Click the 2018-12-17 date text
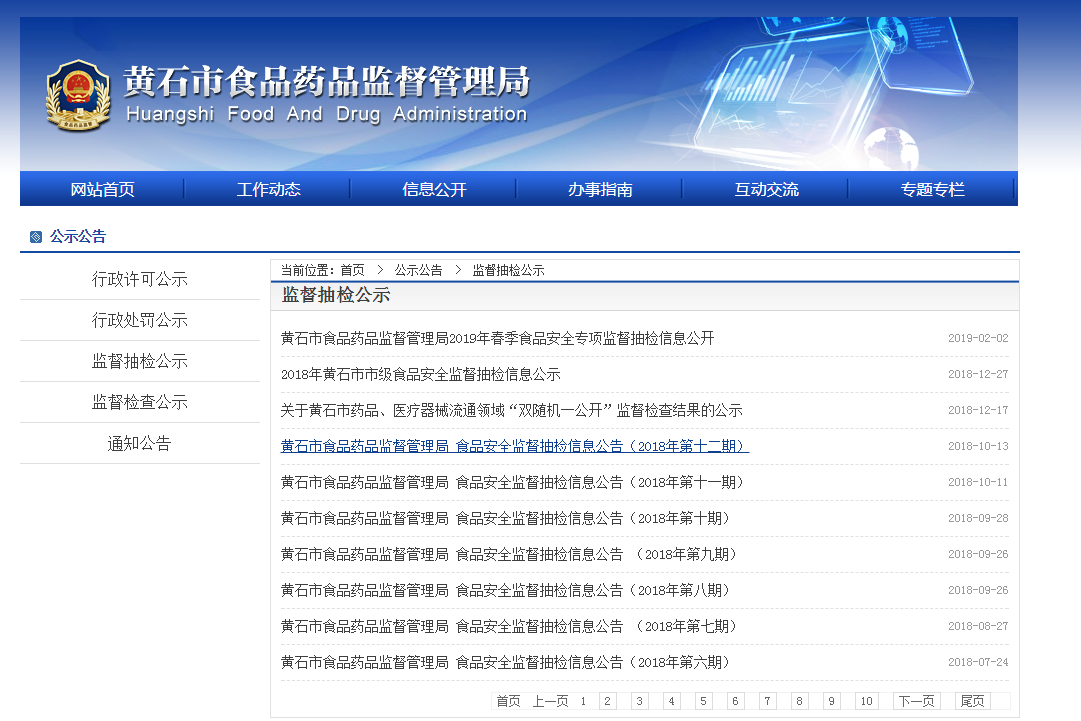1081x721 pixels. (978, 410)
